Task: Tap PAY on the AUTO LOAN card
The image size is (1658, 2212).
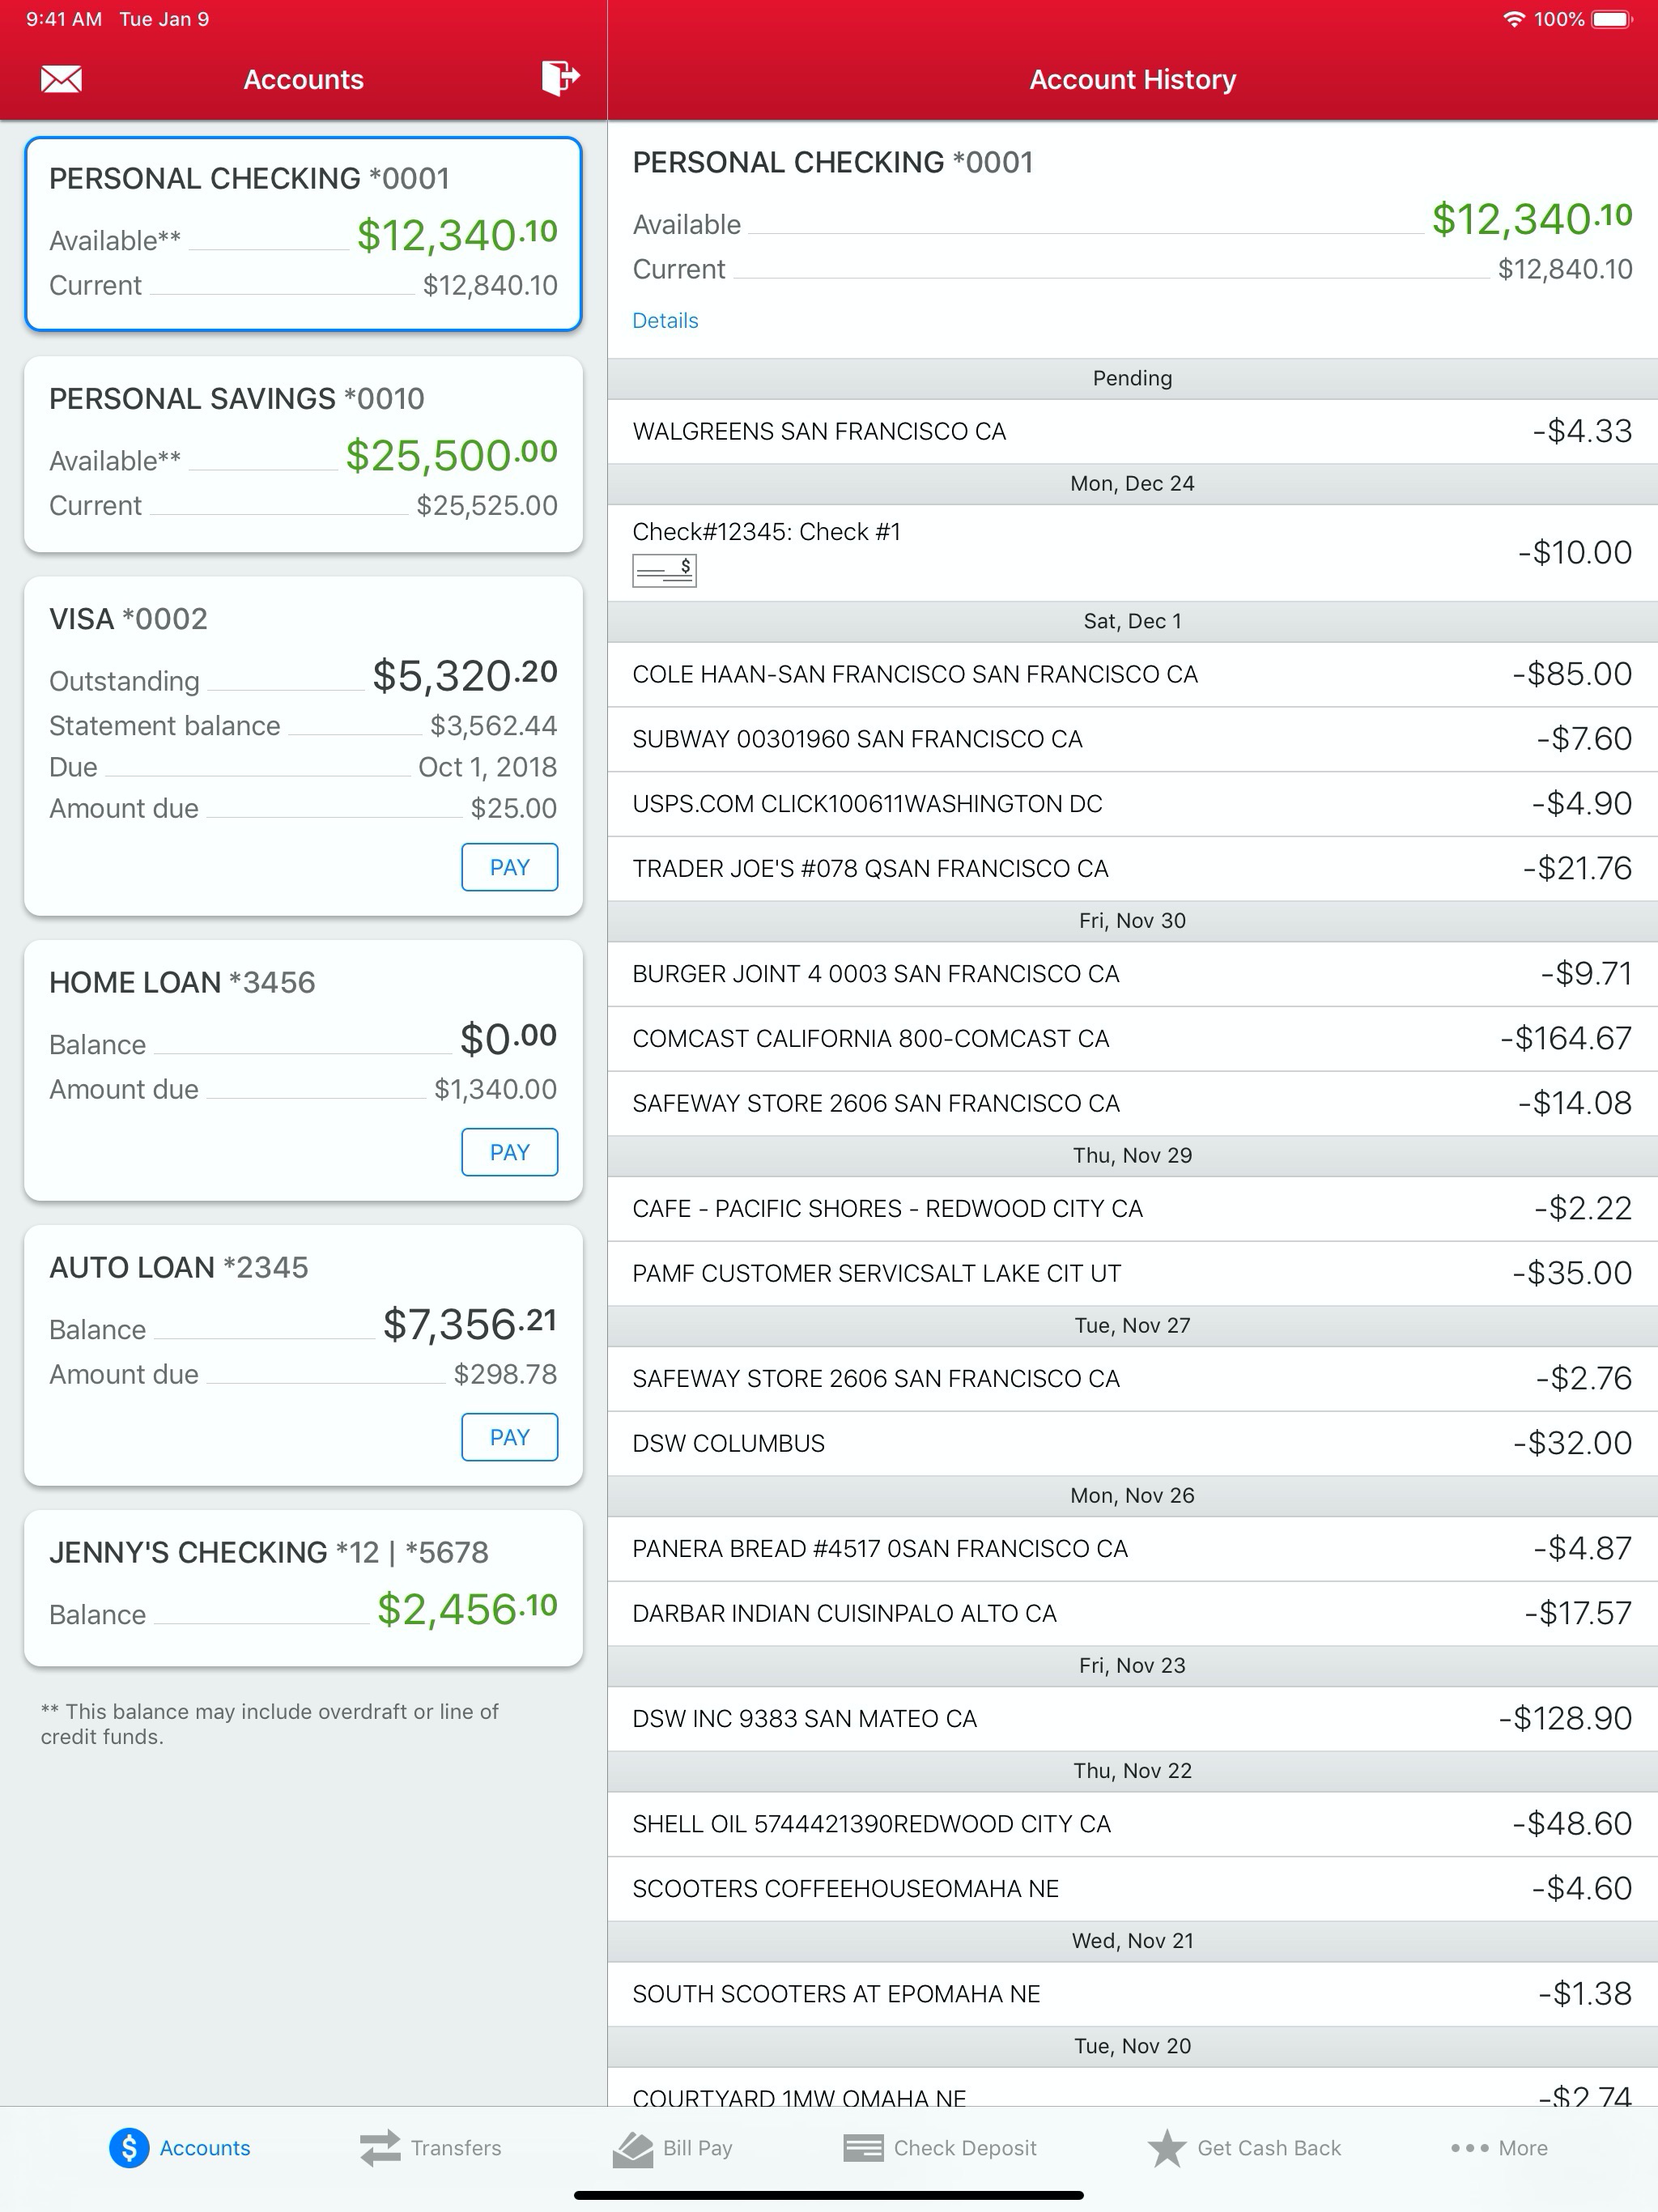Action: click(509, 1437)
